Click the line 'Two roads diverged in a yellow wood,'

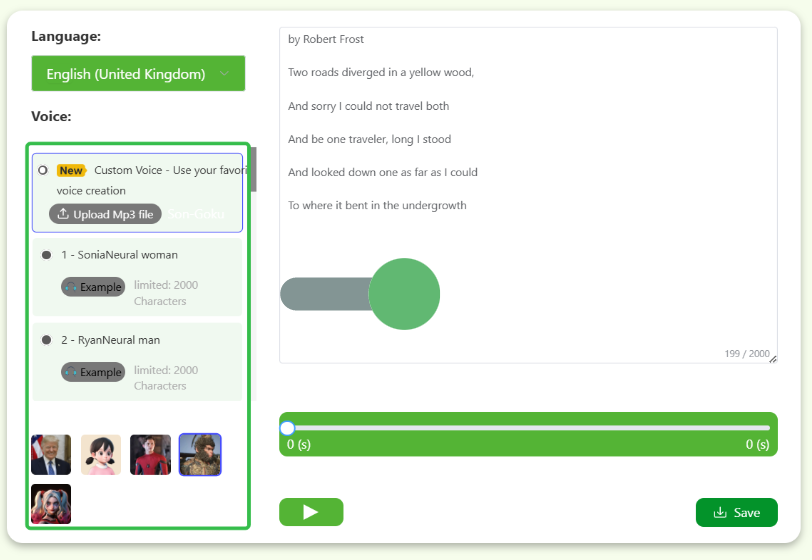pyautogui.click(x=381, y=72)
